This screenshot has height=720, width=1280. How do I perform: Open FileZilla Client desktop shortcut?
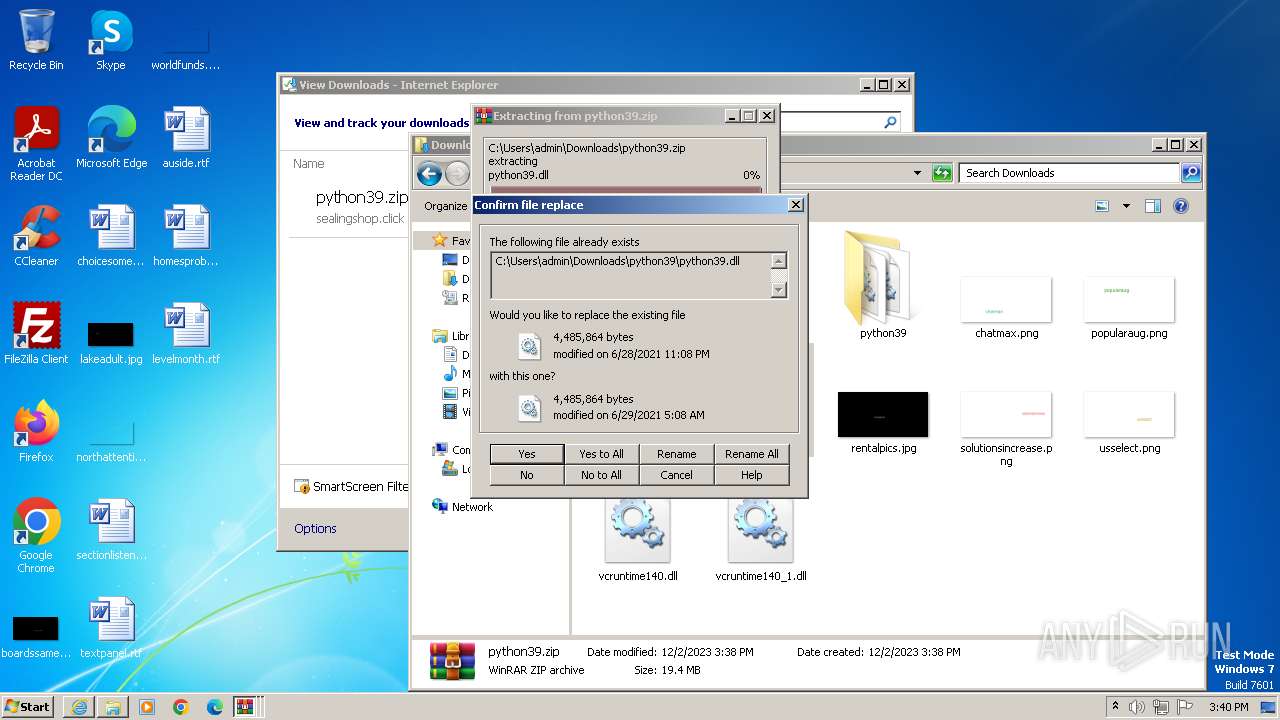pos(36,334)
